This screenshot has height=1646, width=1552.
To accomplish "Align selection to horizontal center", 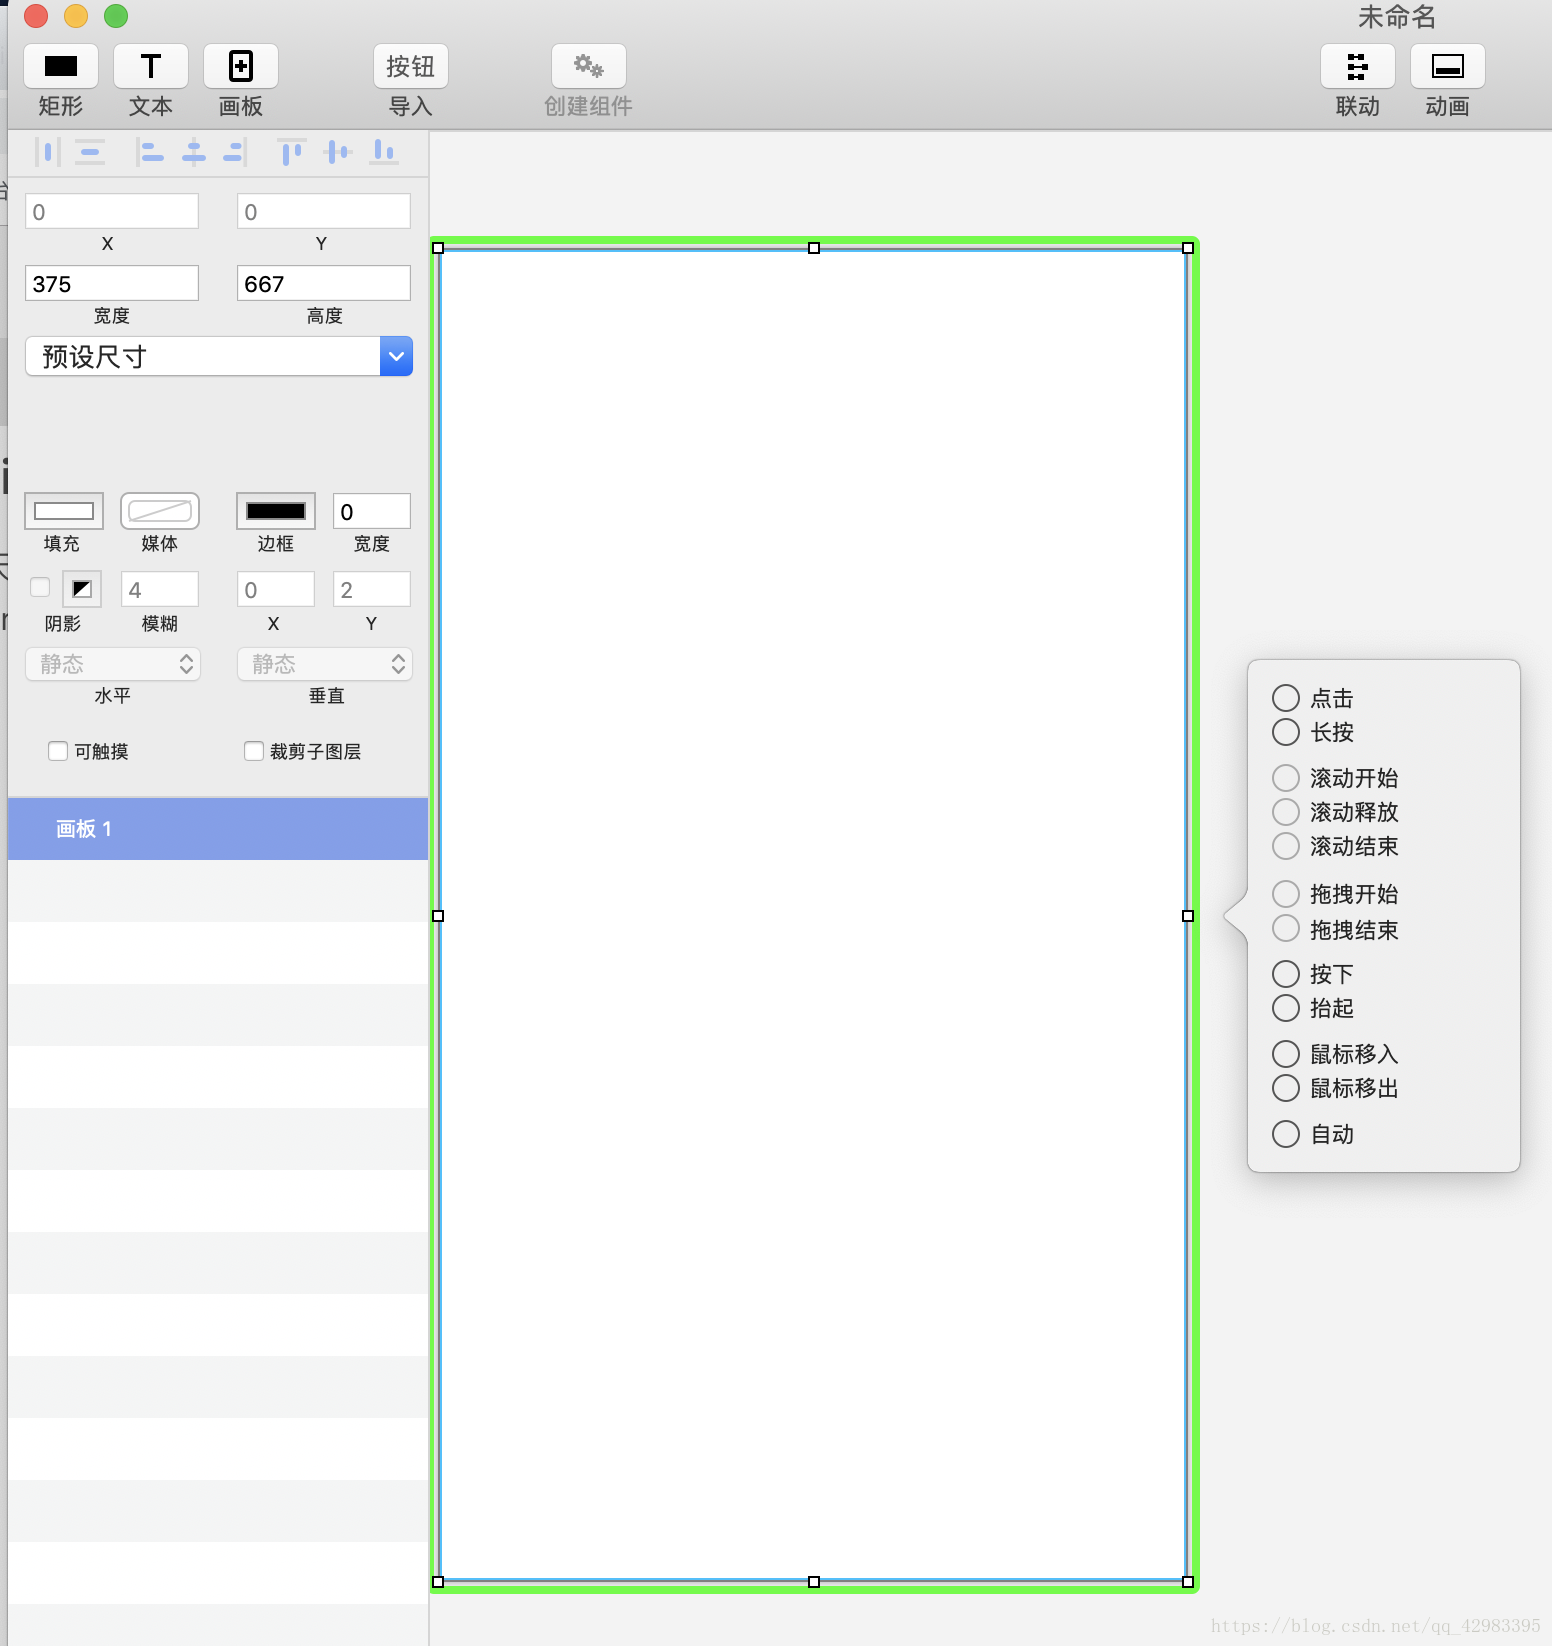I will pos(194,152).
